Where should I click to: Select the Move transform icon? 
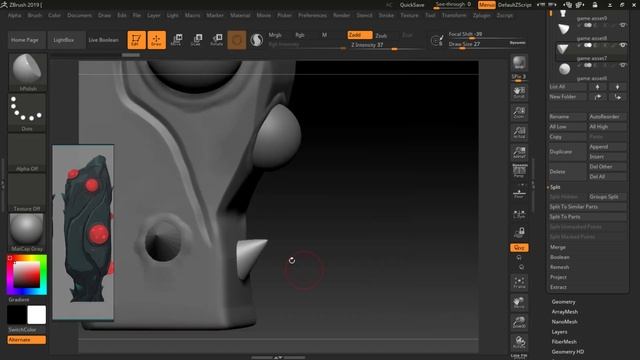pos(176,40)
